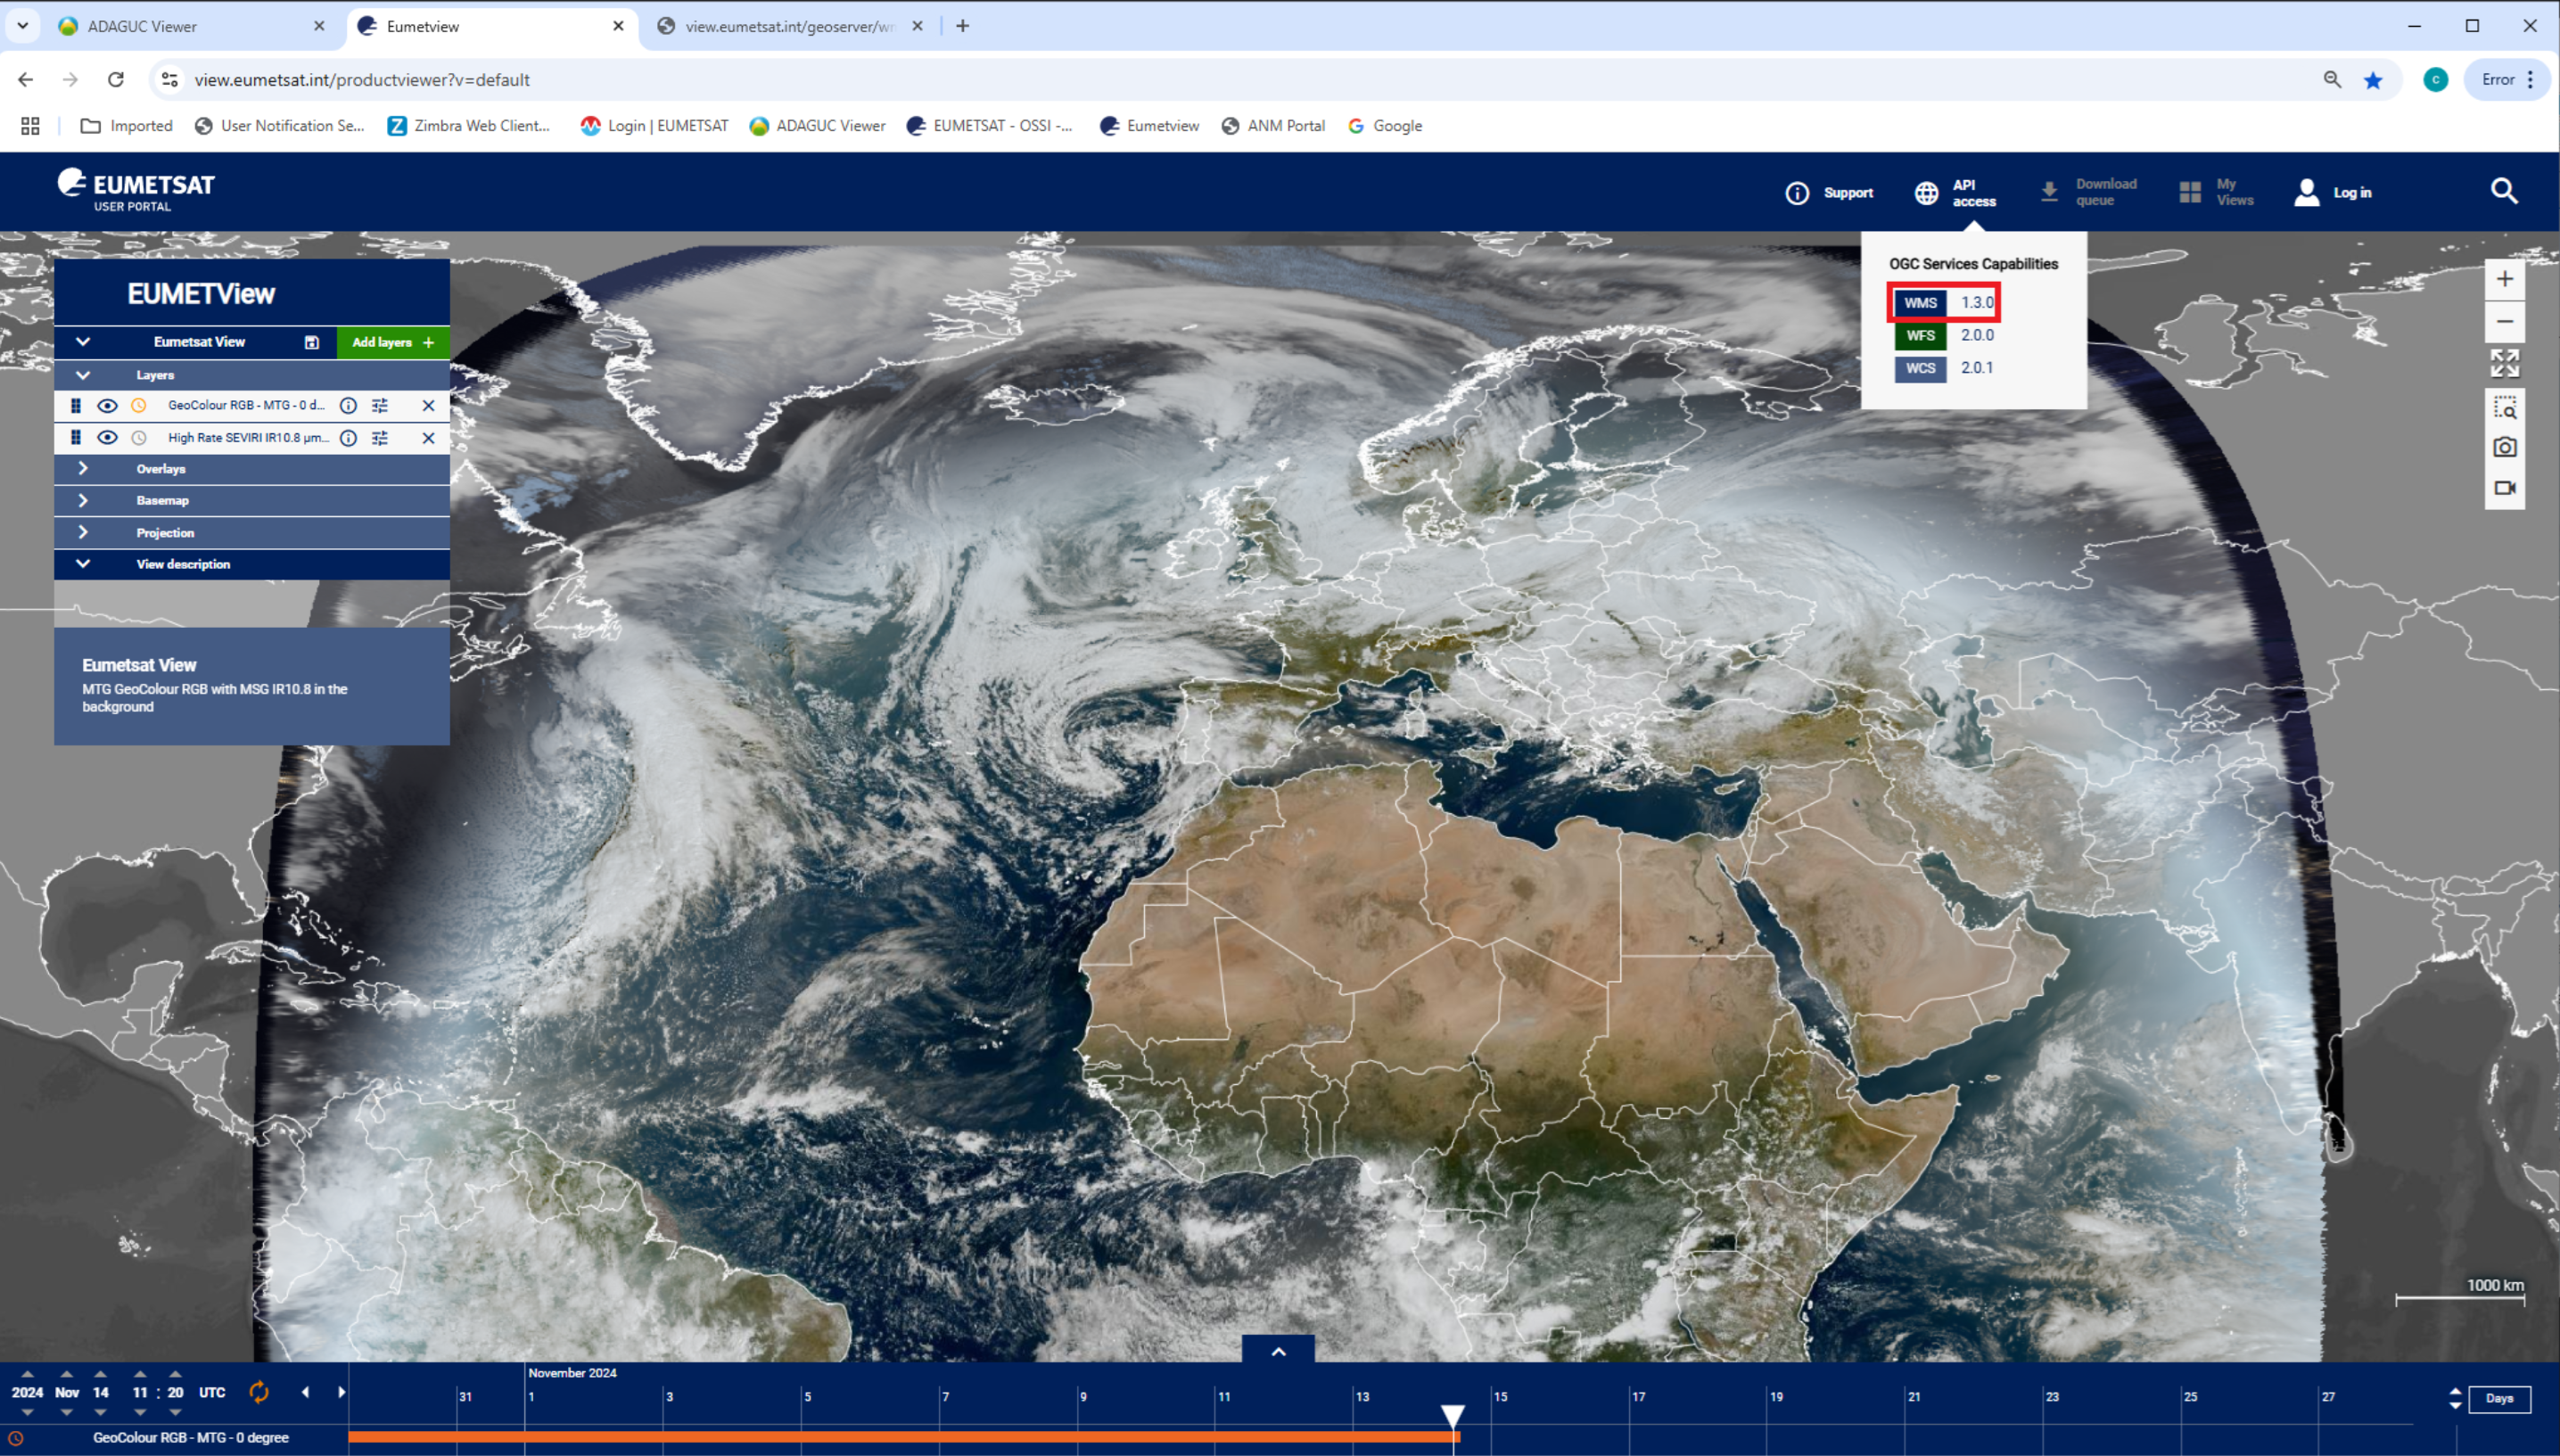This screenshot has width=2560, height=1456.
Task: Open settings sliders for High Rate SEVIRI layer
Action: pyautogui.click(x=380, y=438)
